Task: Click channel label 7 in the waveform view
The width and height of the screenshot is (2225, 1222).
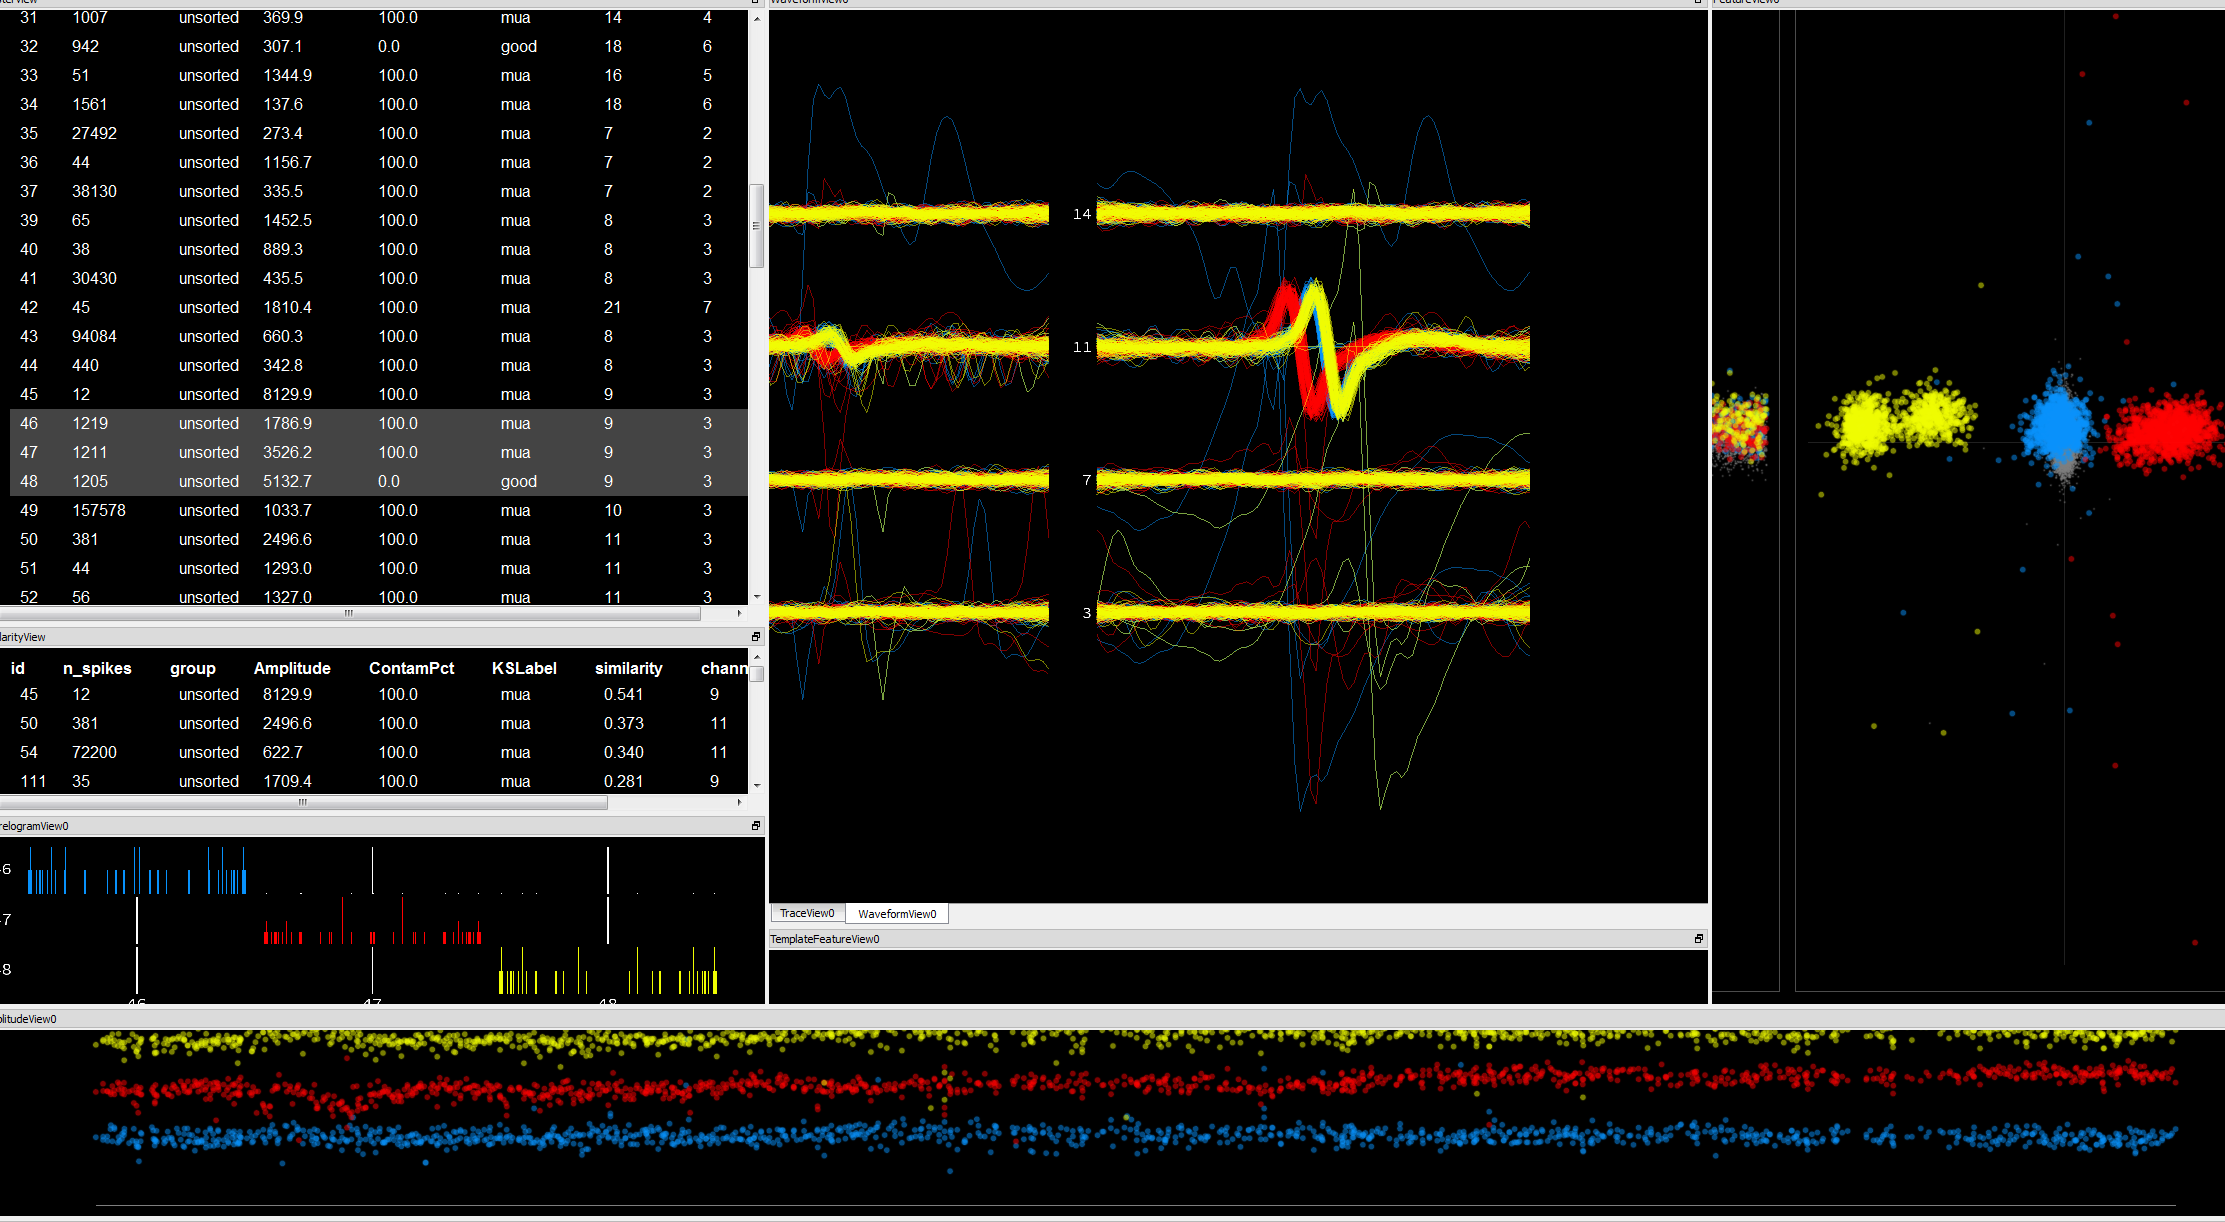Action: [x=1087, y=480]
